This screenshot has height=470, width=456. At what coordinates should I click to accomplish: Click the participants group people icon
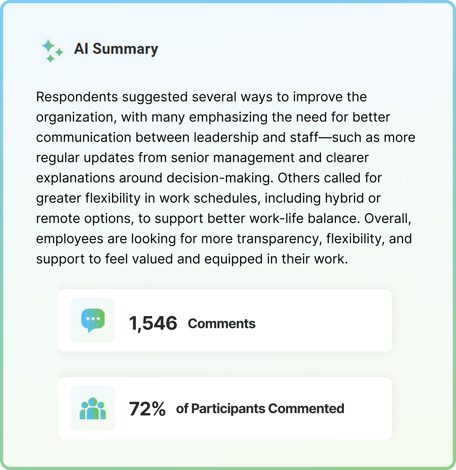click(93, 408)
